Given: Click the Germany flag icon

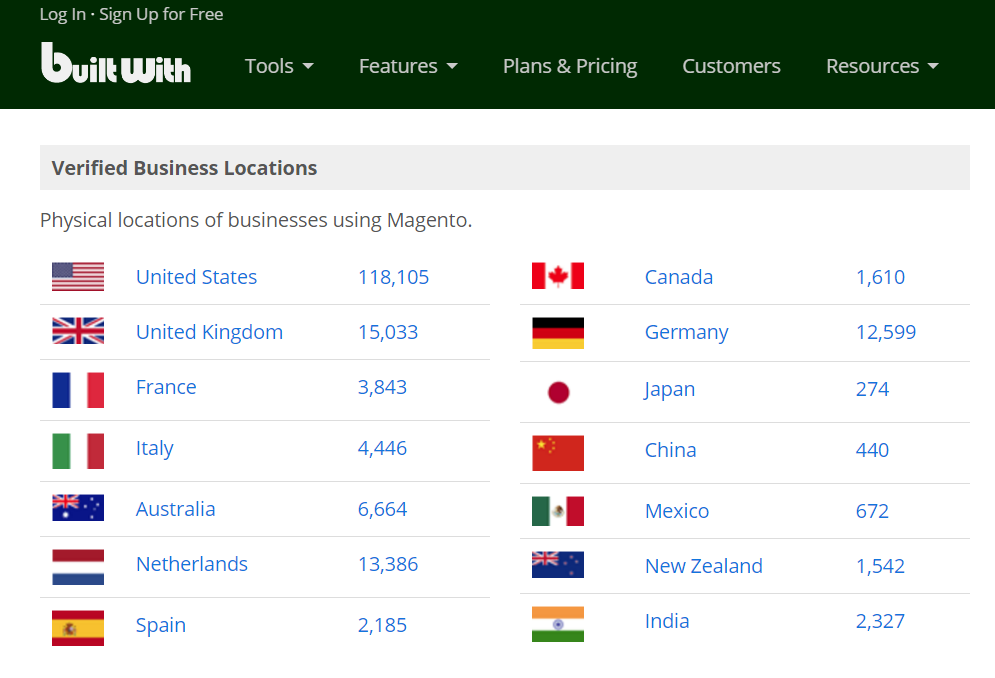Looking at the screenshot, I should point(558,333).
